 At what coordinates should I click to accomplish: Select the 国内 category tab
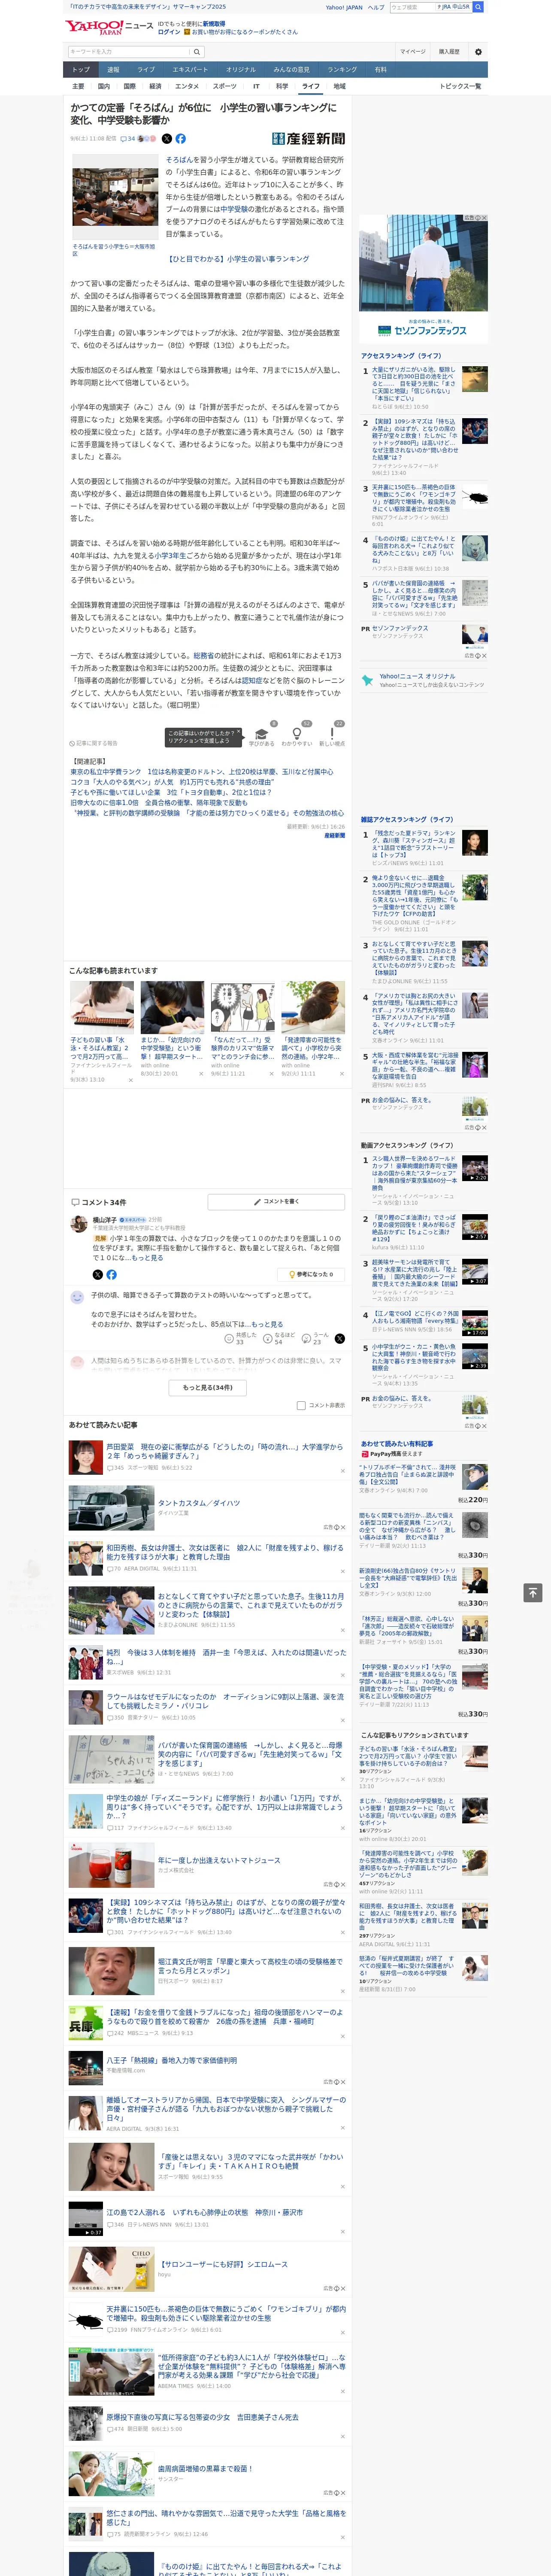pos(104,86)
